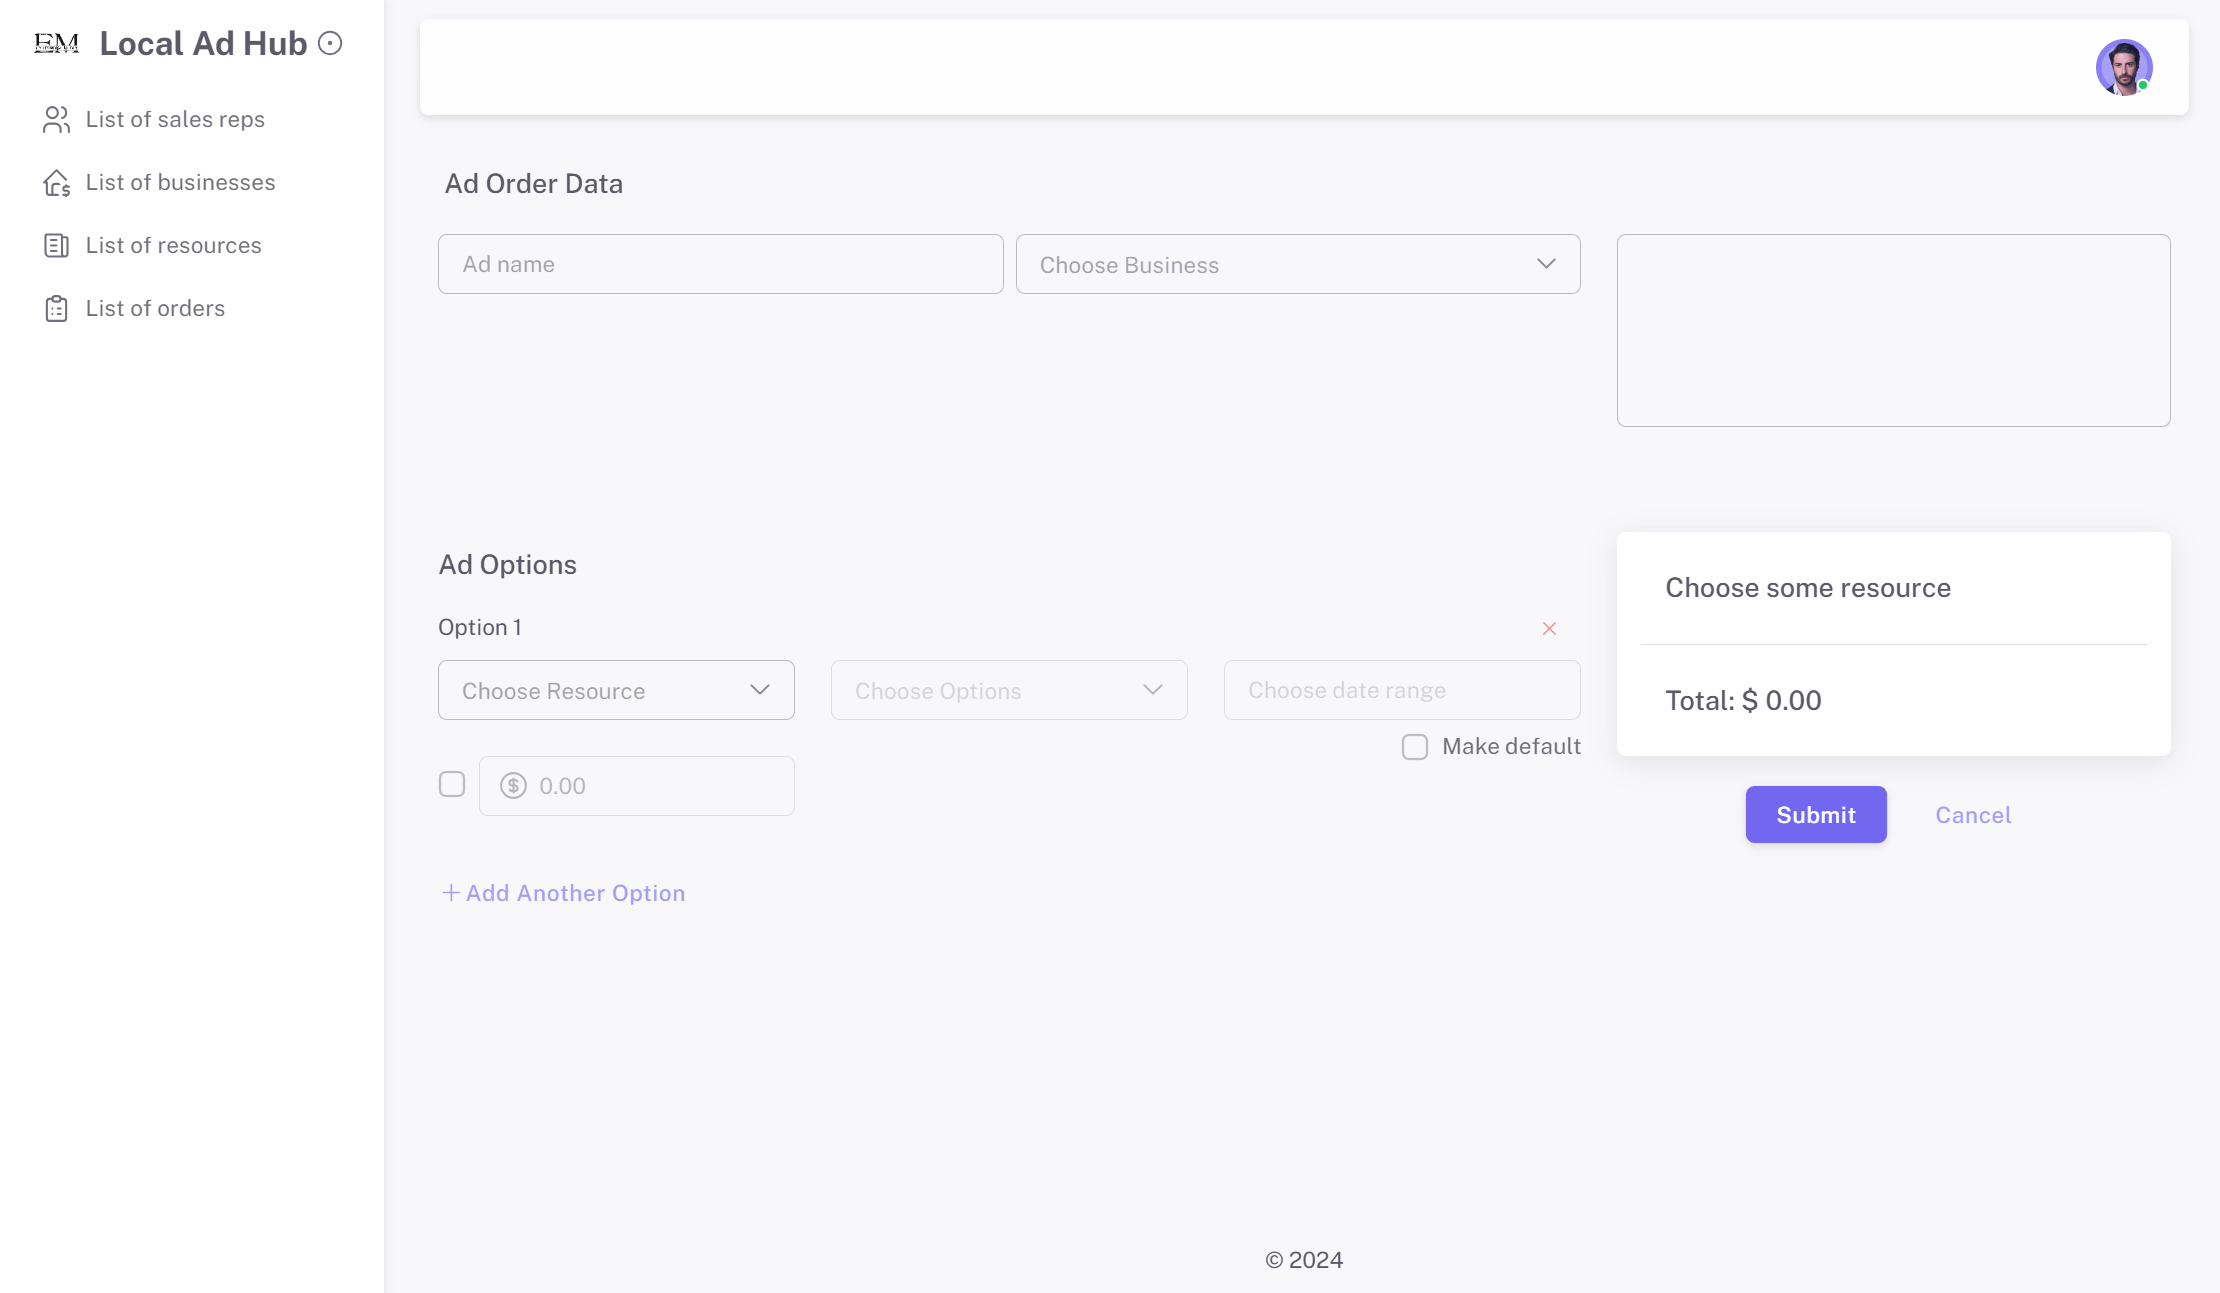Click the Option 1 label
2220x1293 pixels.
pos(480,627)
